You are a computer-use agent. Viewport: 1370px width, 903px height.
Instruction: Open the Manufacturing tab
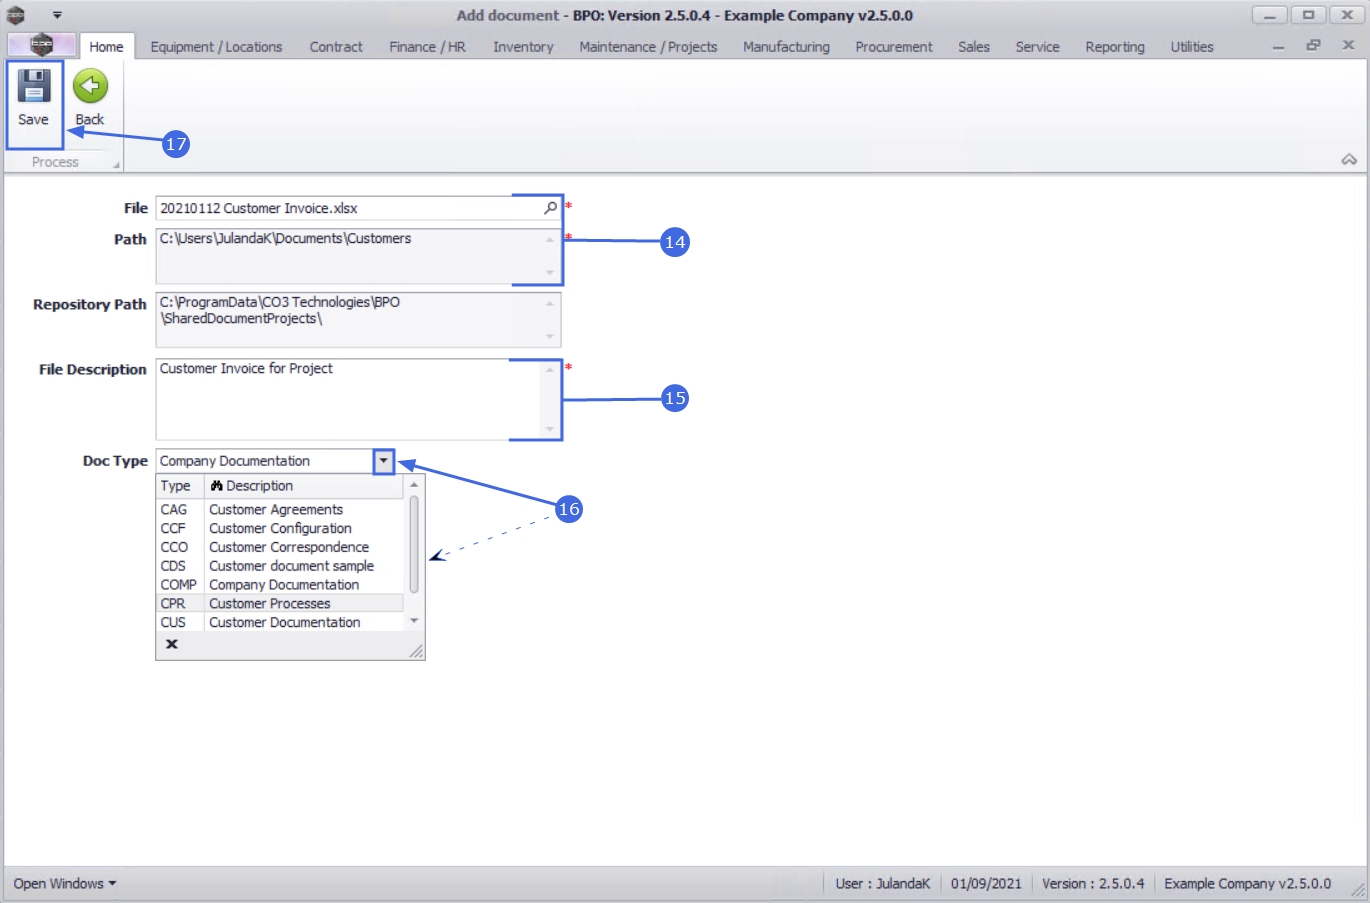pyautogui.click(x=786, y=47)
